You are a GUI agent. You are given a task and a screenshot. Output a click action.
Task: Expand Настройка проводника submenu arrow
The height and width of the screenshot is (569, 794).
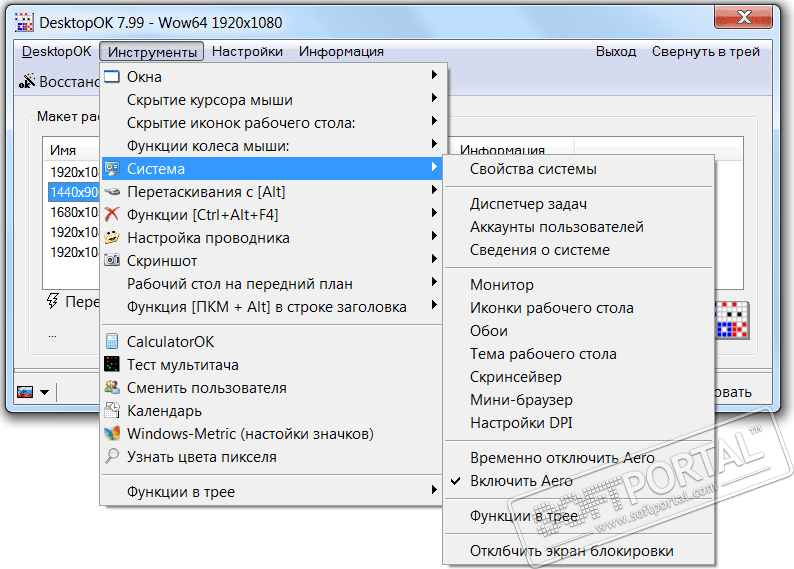click(x=434, y=235)
